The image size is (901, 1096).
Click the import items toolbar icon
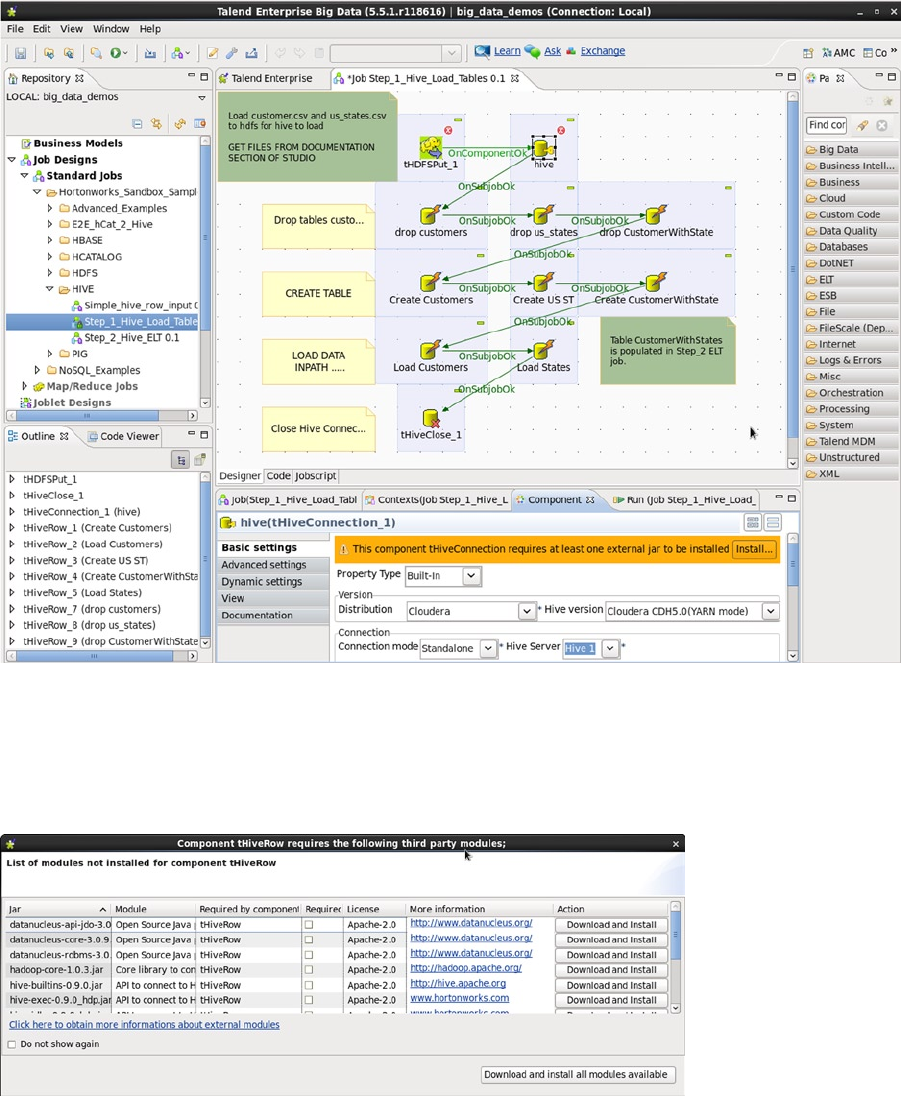click(150, 53)
